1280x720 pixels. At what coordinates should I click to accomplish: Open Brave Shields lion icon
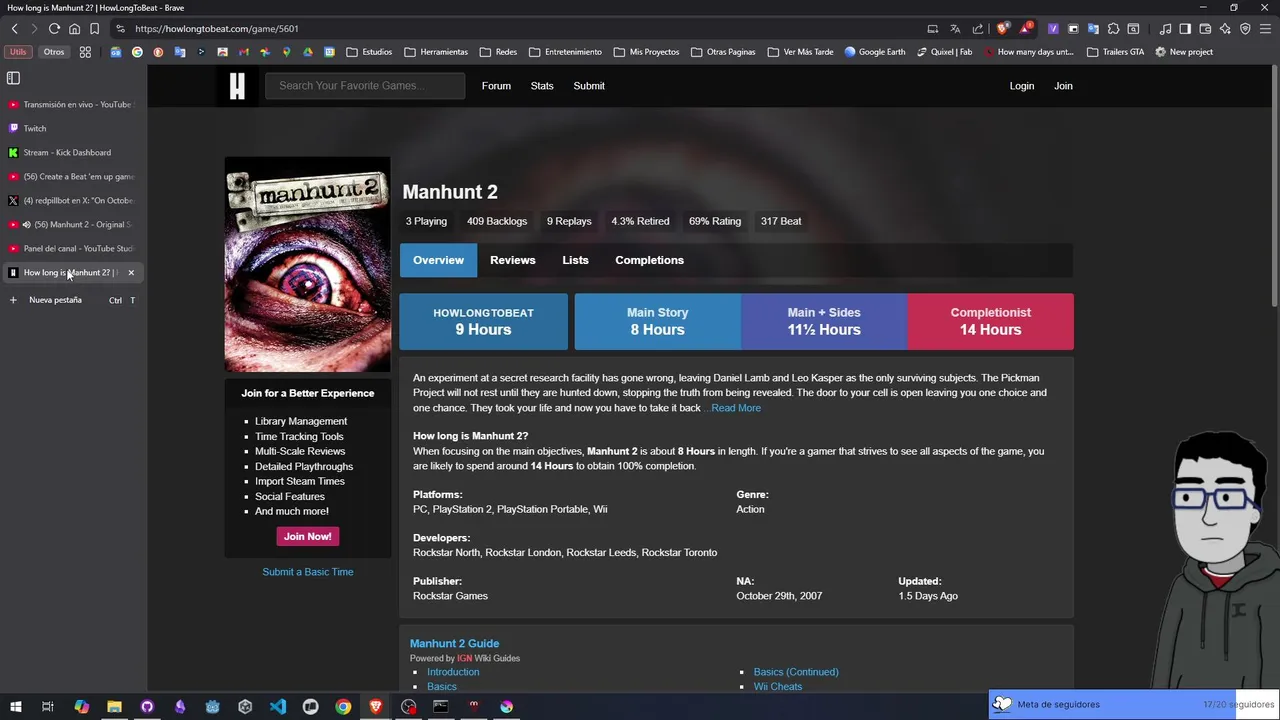1002,29
